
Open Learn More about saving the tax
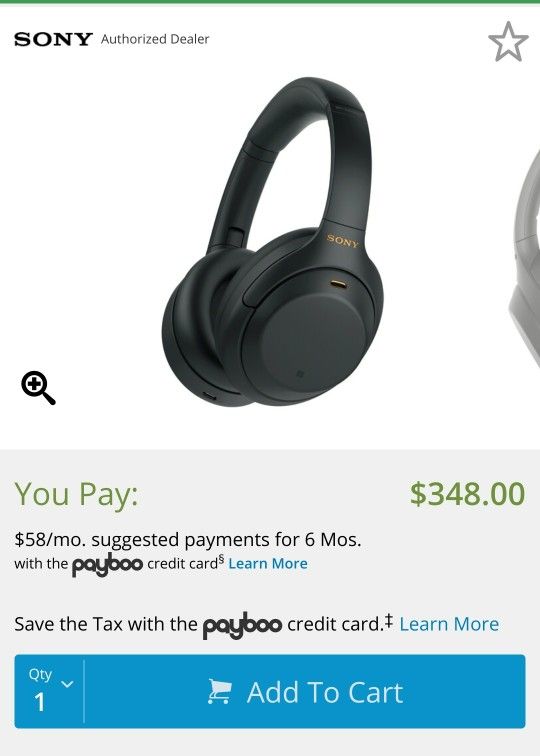tap(449, 624)
